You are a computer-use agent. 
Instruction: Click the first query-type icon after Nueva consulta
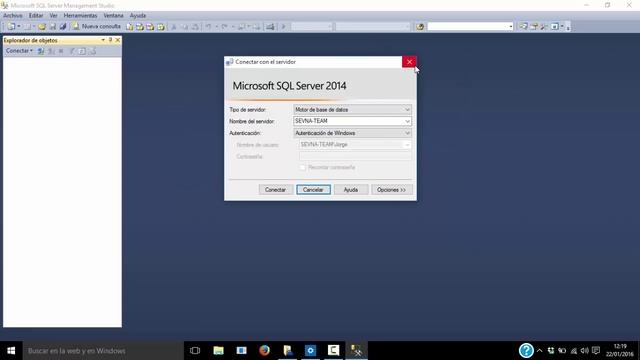tap(129, 27)
